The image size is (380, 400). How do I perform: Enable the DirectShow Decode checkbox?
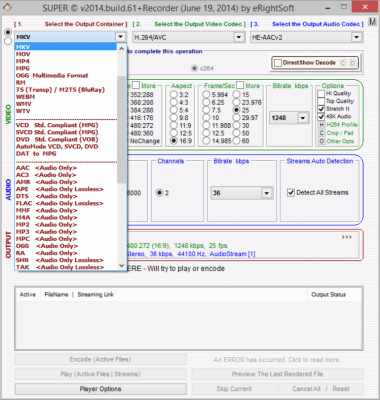[278, 63]
